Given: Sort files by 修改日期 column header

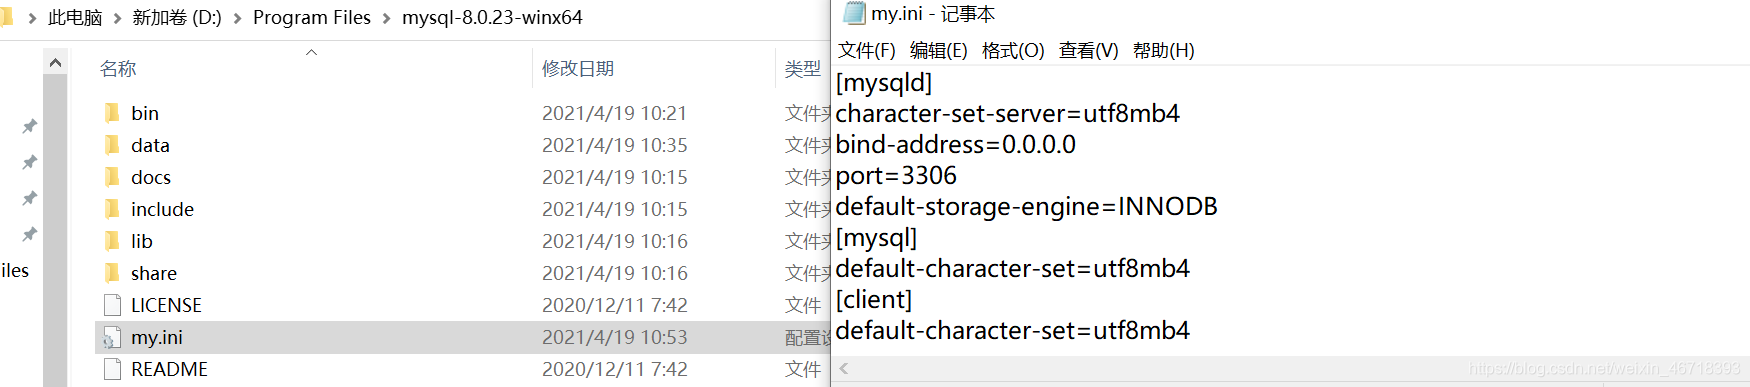Looking at the screenshot, I should click(x=578, y=68).
